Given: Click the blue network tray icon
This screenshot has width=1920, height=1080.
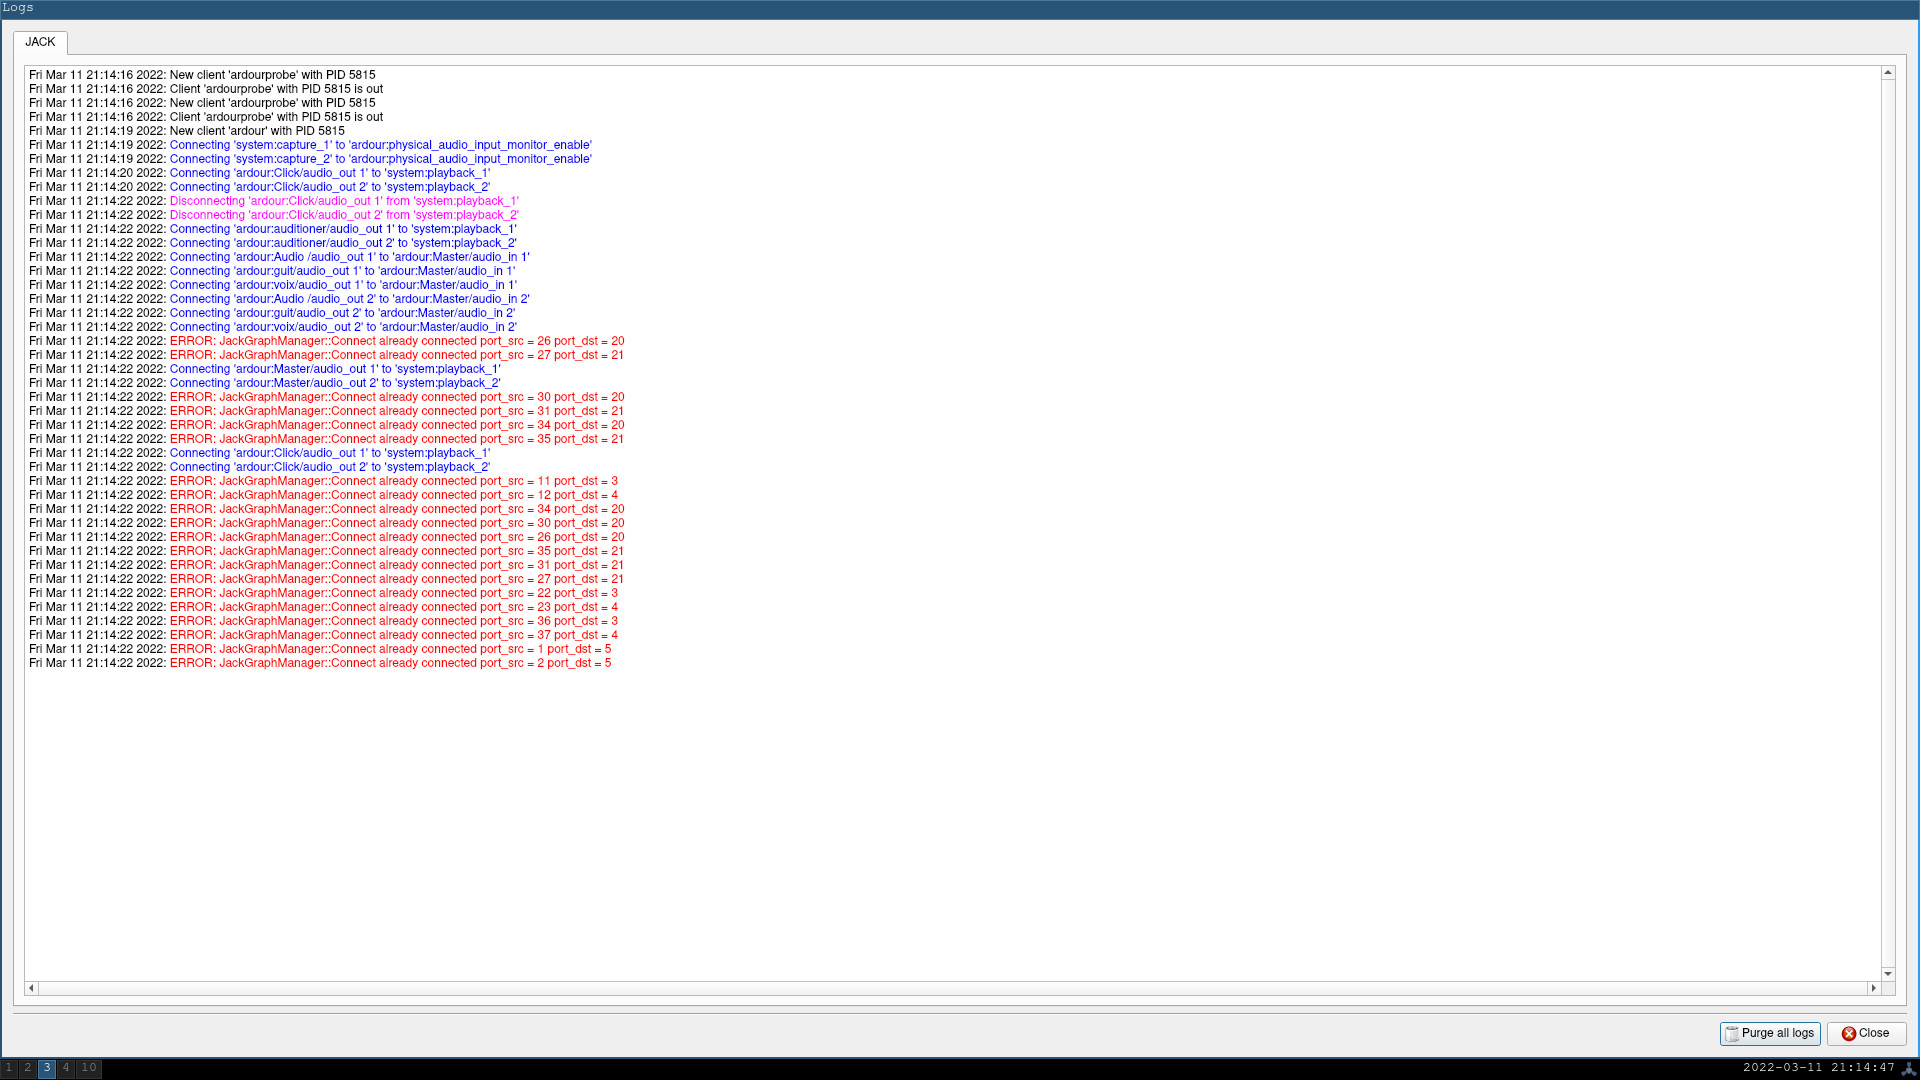Looking at the screenshot, I should (1908, 1068).
